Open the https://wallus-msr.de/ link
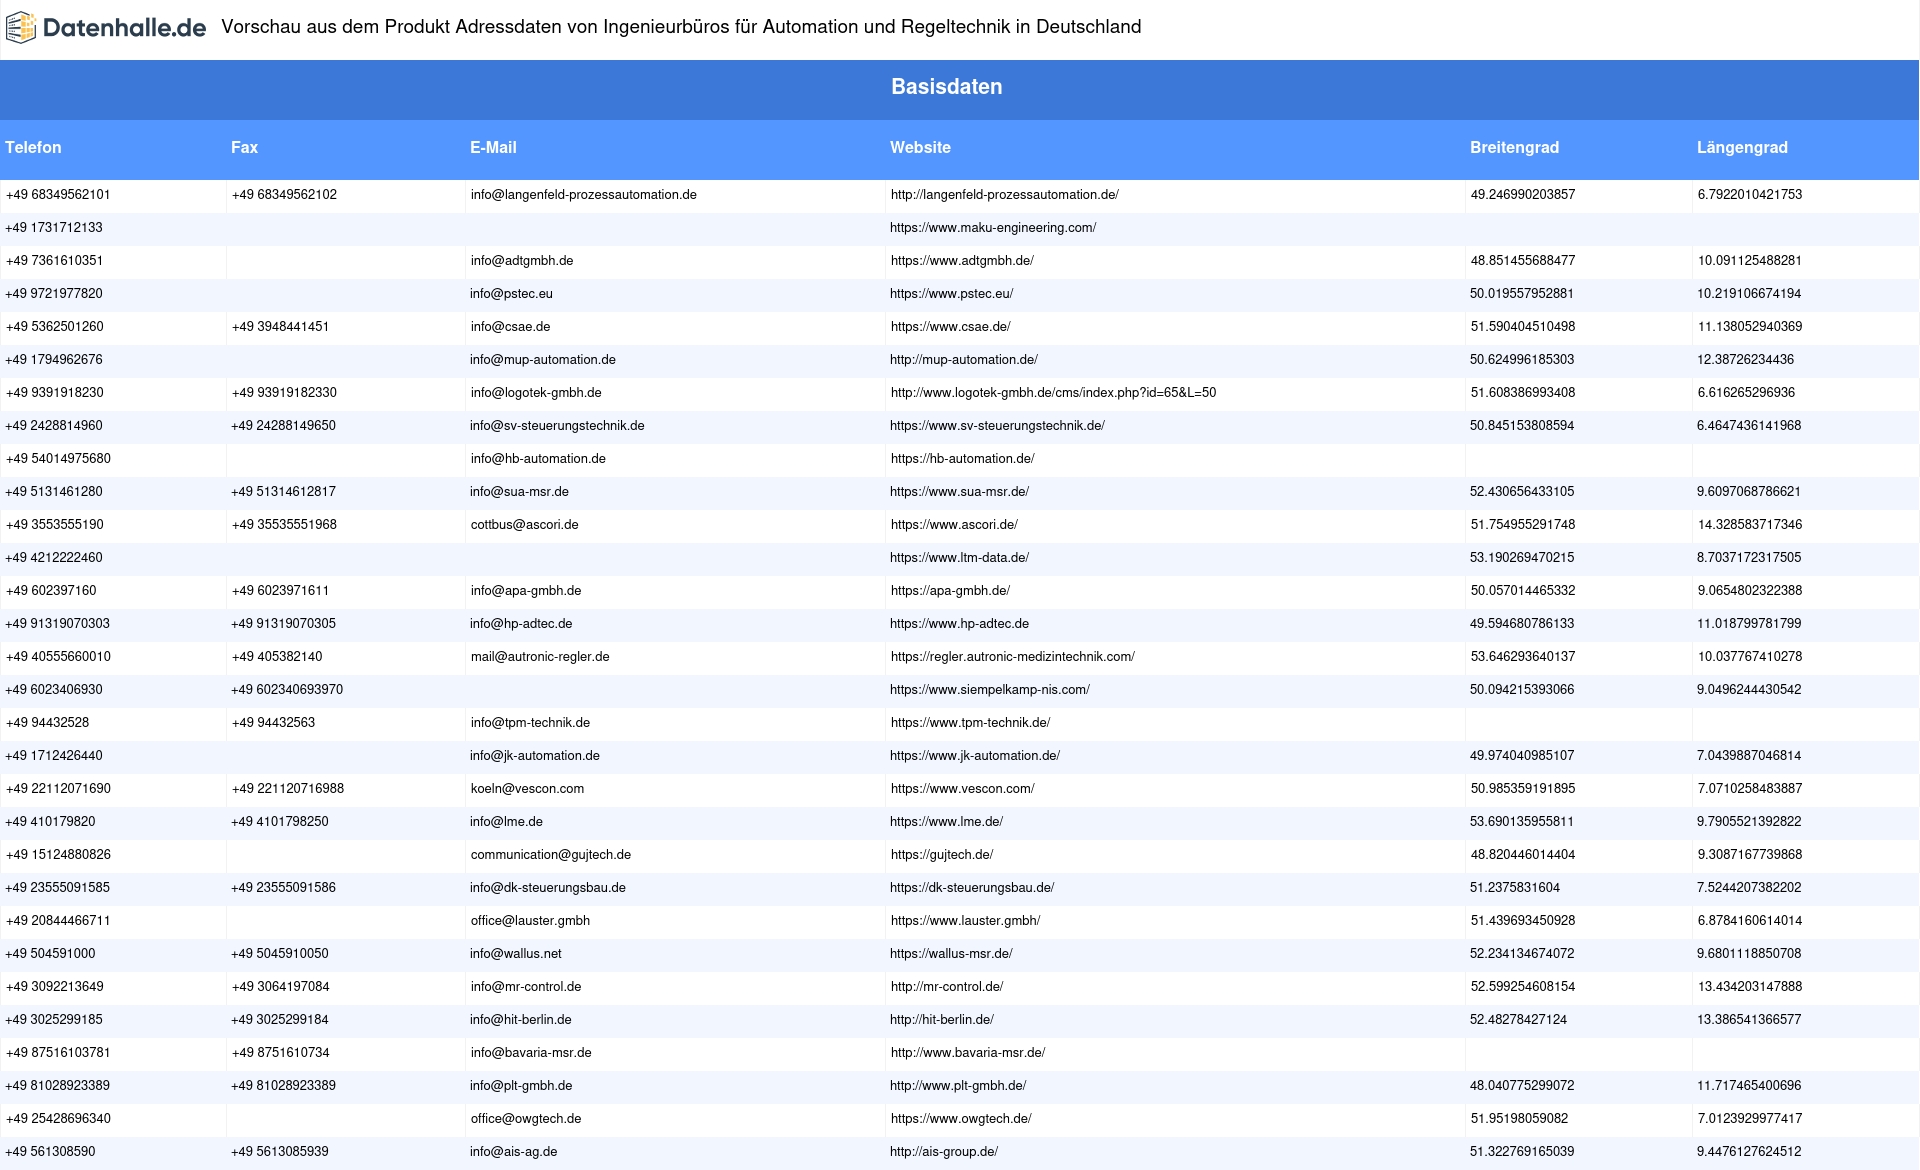This screenshot has height=1170, width=1920. (x=951, y=954)
